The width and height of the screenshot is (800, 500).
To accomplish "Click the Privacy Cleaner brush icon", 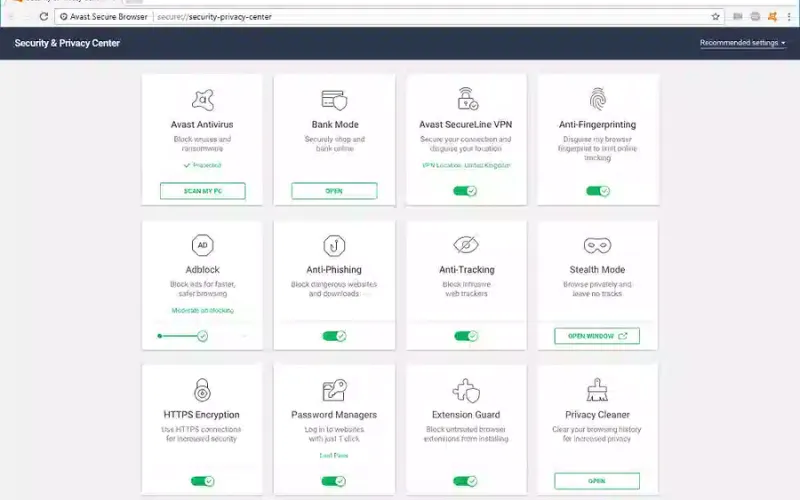I will click(x=597, y=390).
